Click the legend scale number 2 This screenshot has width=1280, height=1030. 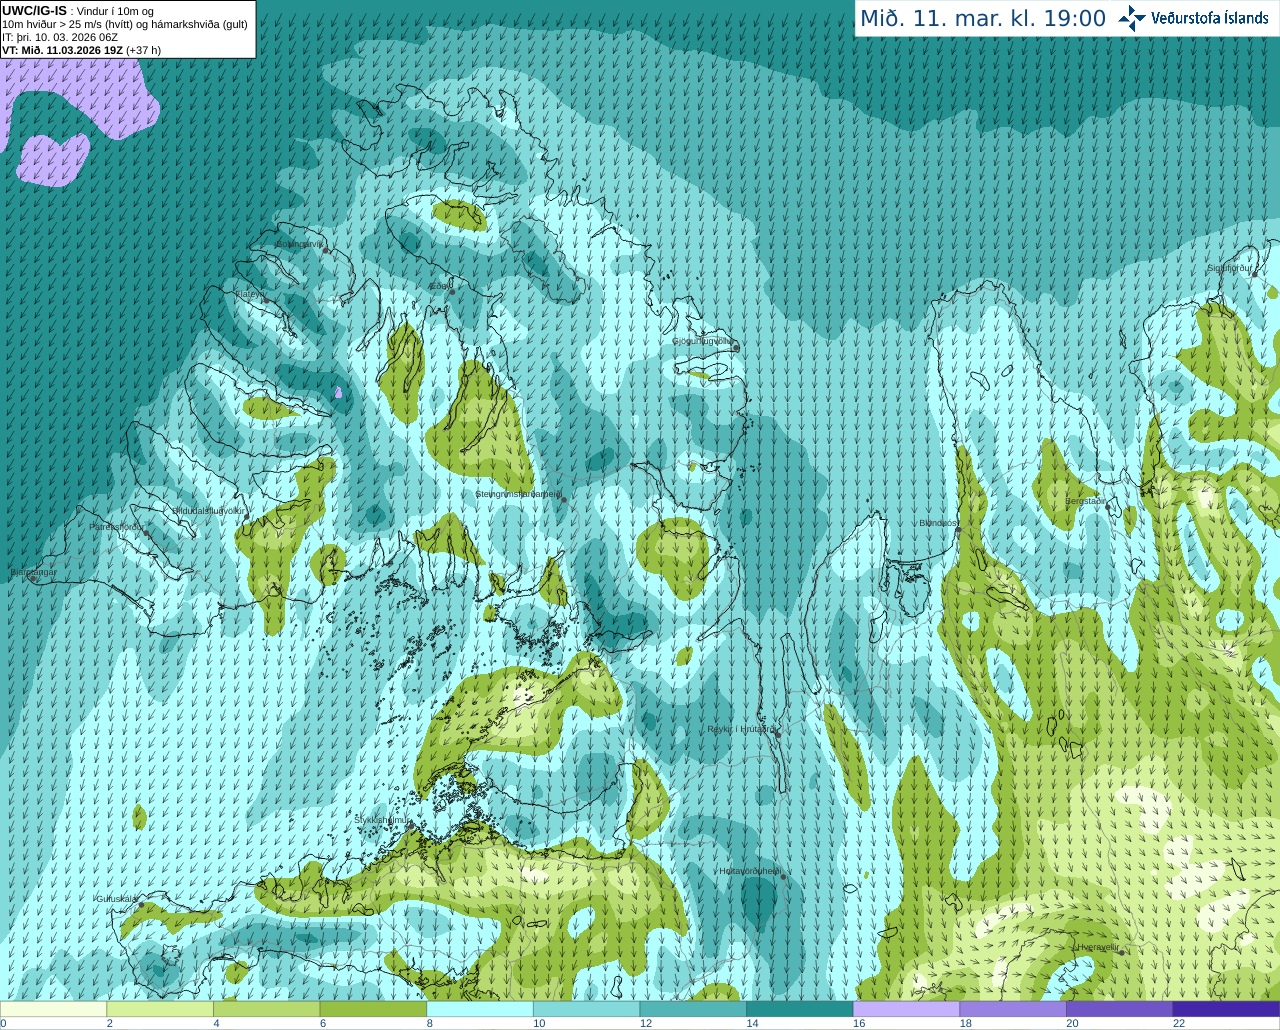click(x=110, y=1023)
